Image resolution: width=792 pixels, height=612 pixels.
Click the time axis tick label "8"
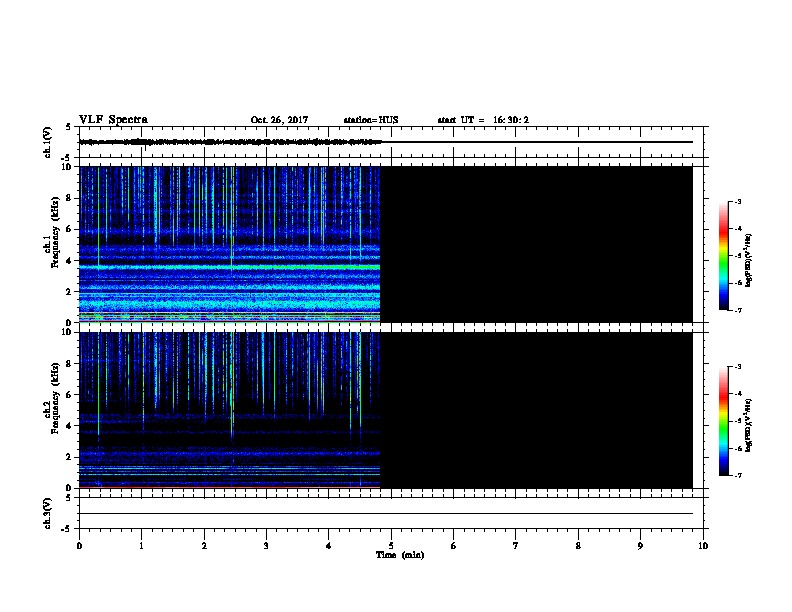(x=578, y=545)
